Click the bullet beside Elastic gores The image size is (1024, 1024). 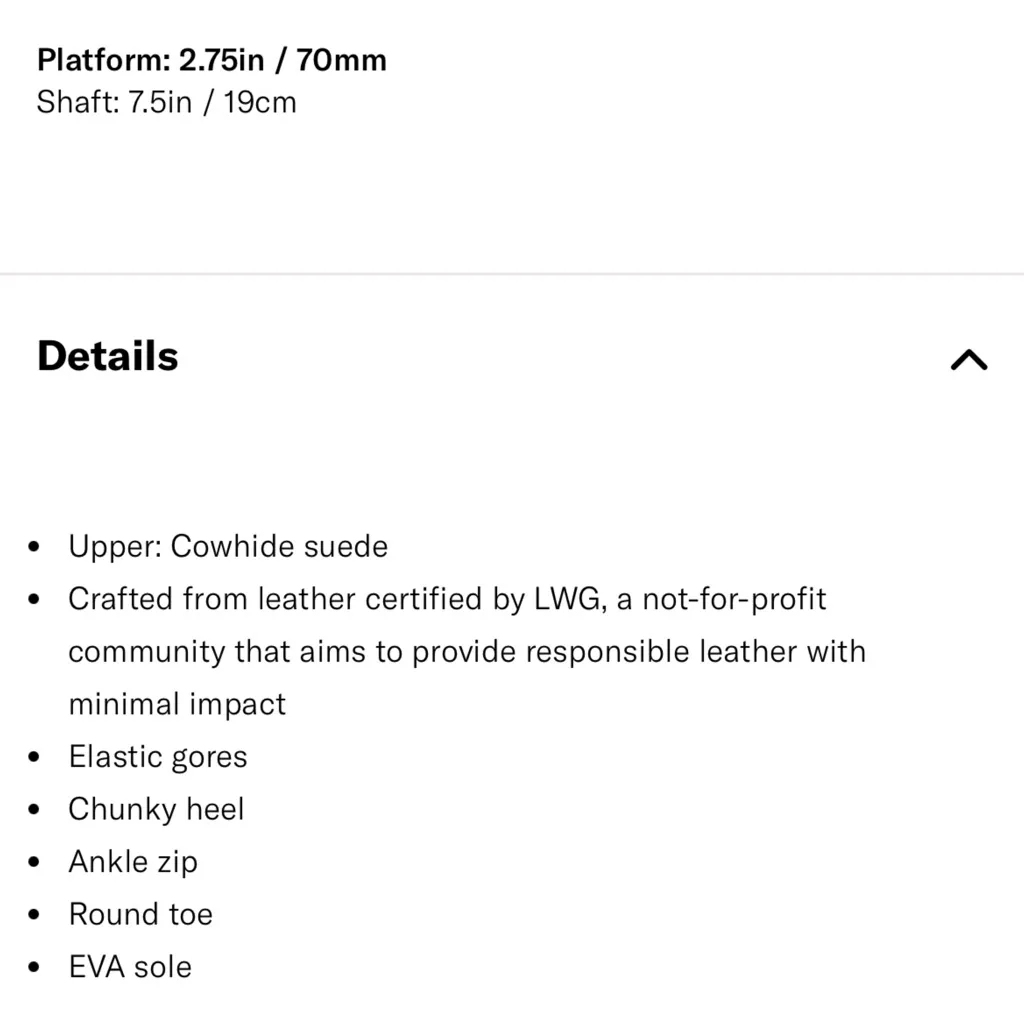point(36,757)
